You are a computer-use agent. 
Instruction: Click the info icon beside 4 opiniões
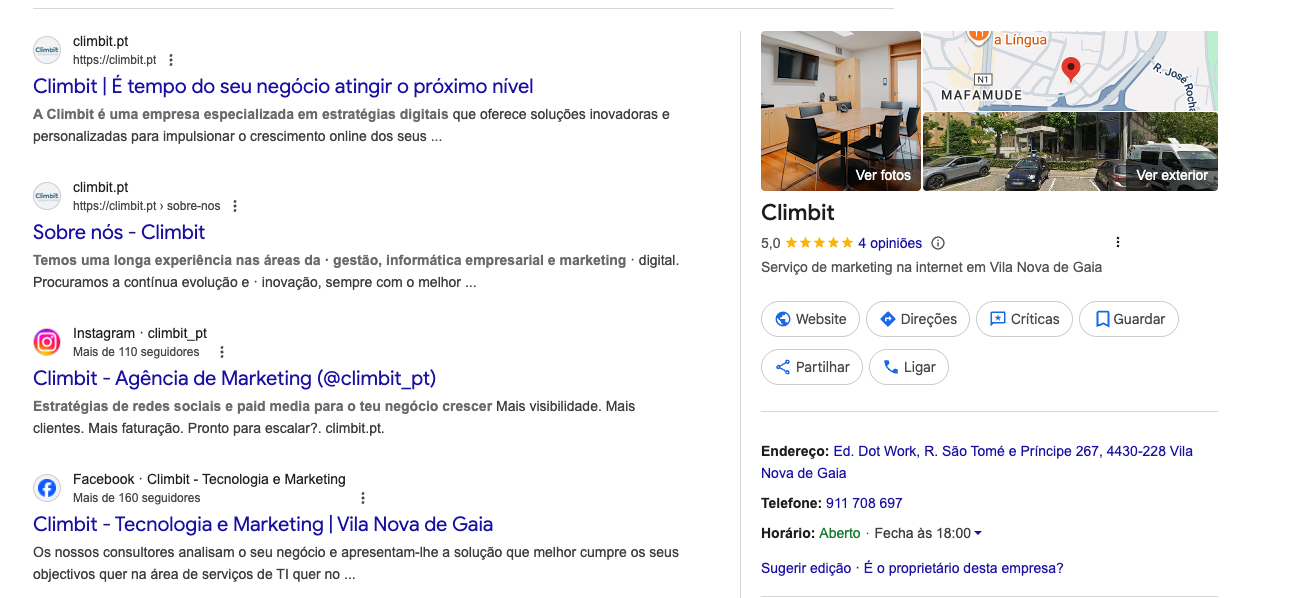[938, 243]
